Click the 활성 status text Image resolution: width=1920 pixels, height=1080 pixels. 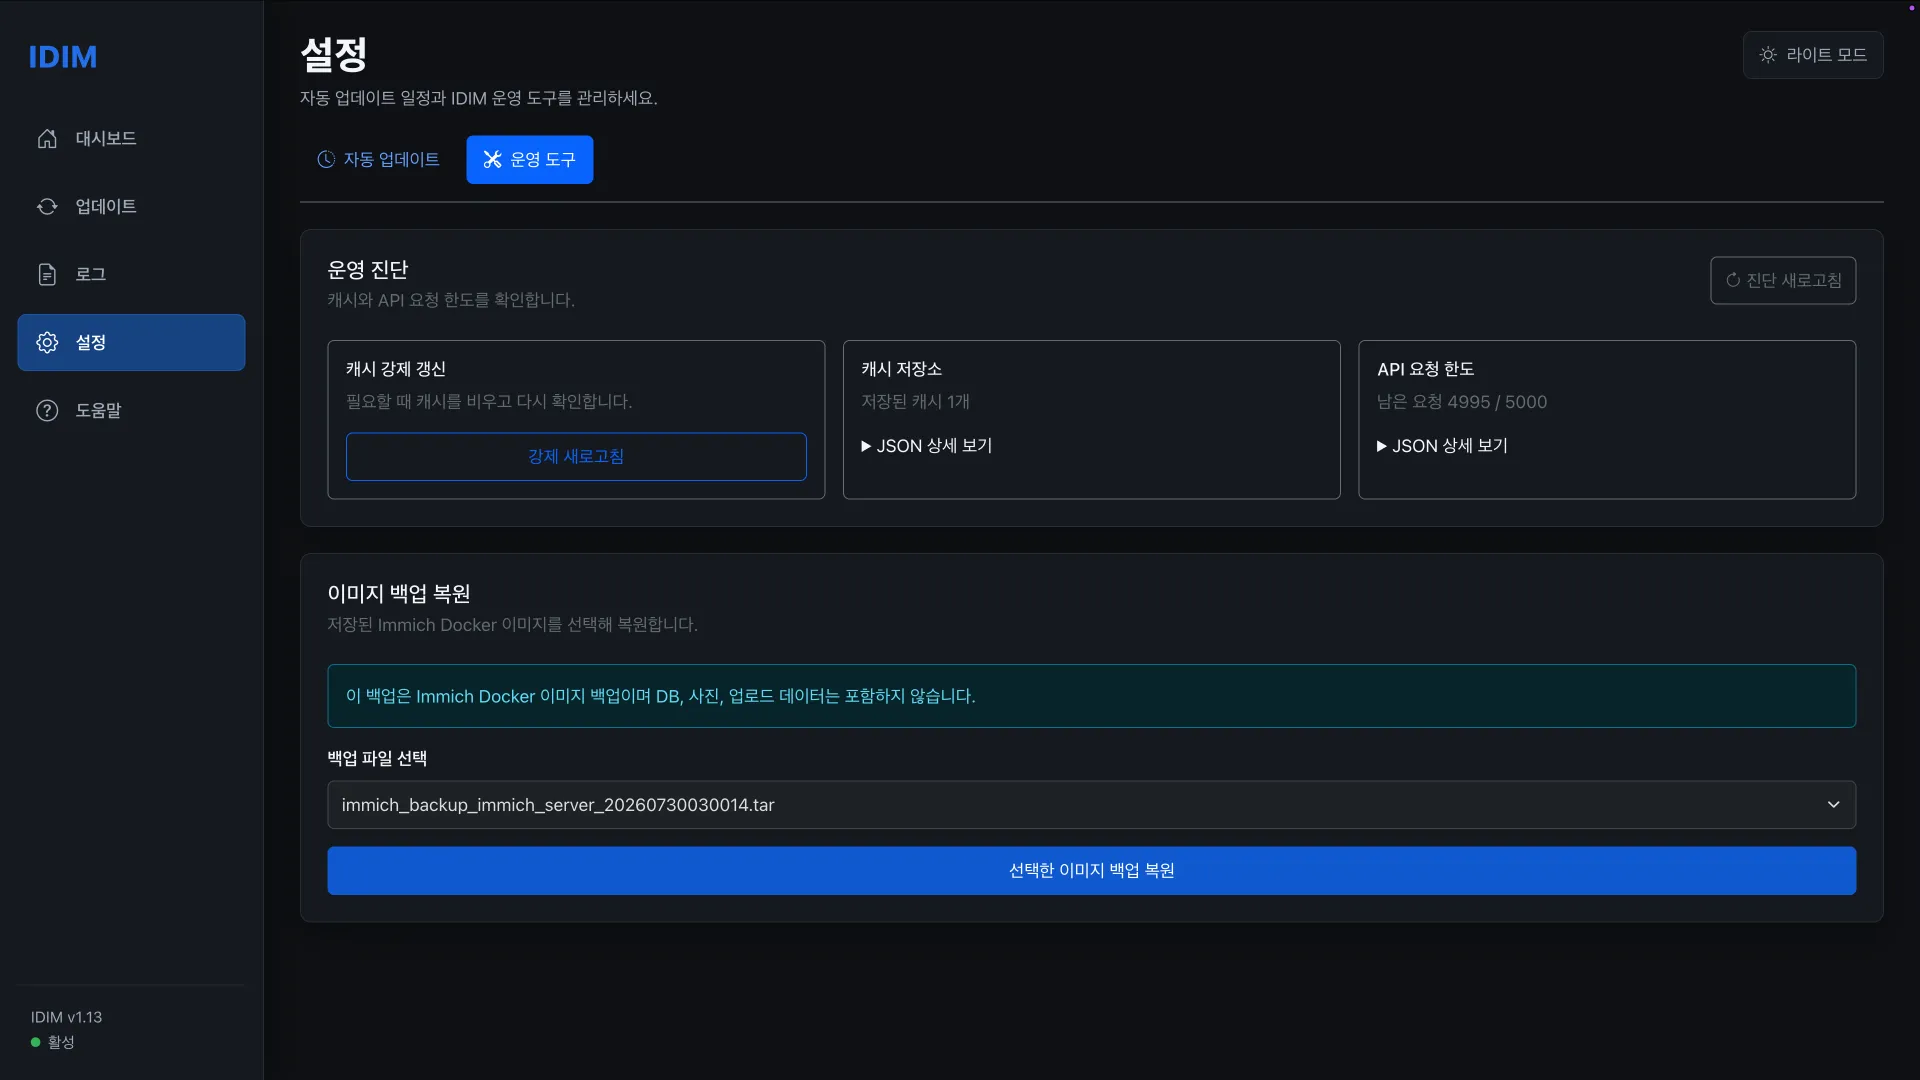click(61, 1042)
